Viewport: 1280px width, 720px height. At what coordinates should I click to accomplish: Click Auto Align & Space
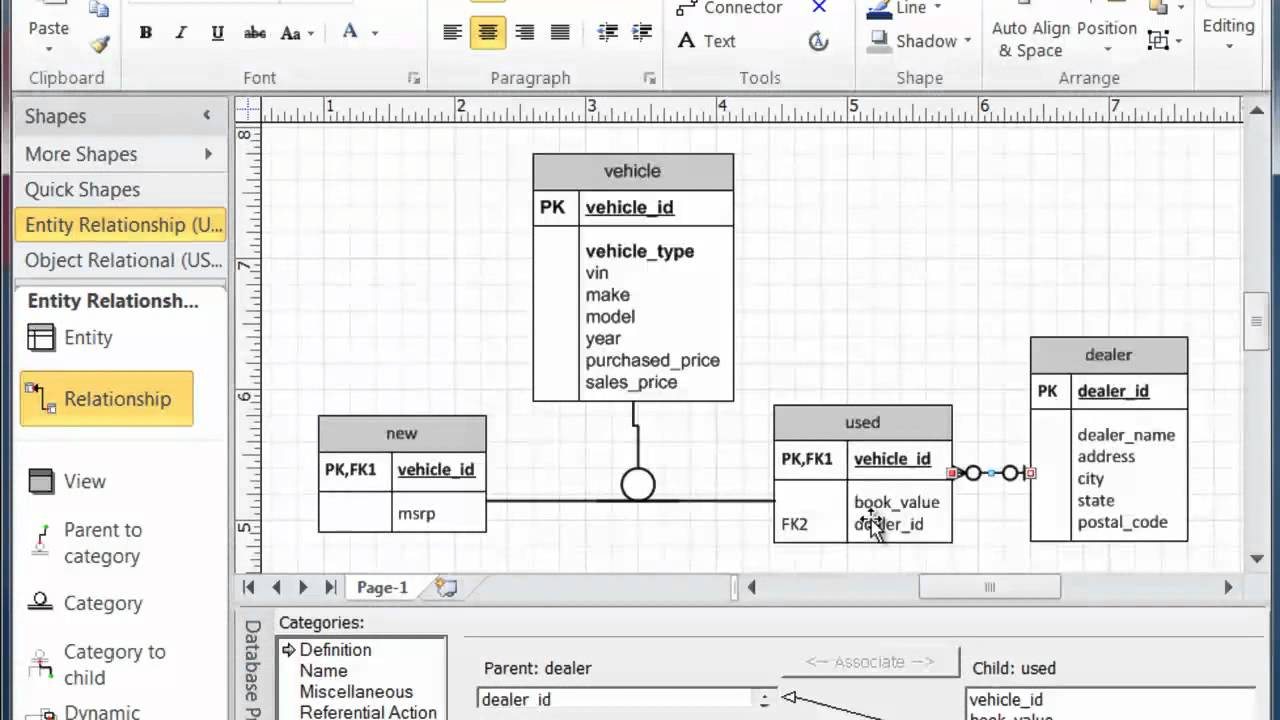click(1031, 39)
